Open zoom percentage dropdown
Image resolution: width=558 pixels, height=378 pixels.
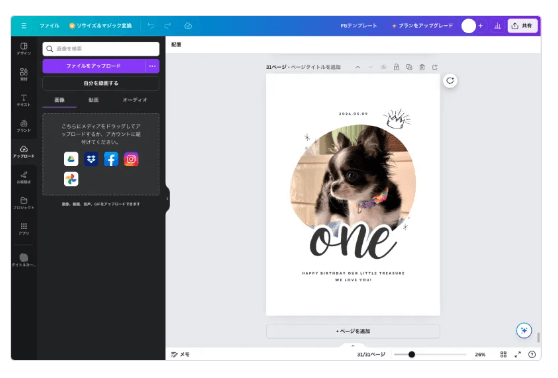coord(480,355)
